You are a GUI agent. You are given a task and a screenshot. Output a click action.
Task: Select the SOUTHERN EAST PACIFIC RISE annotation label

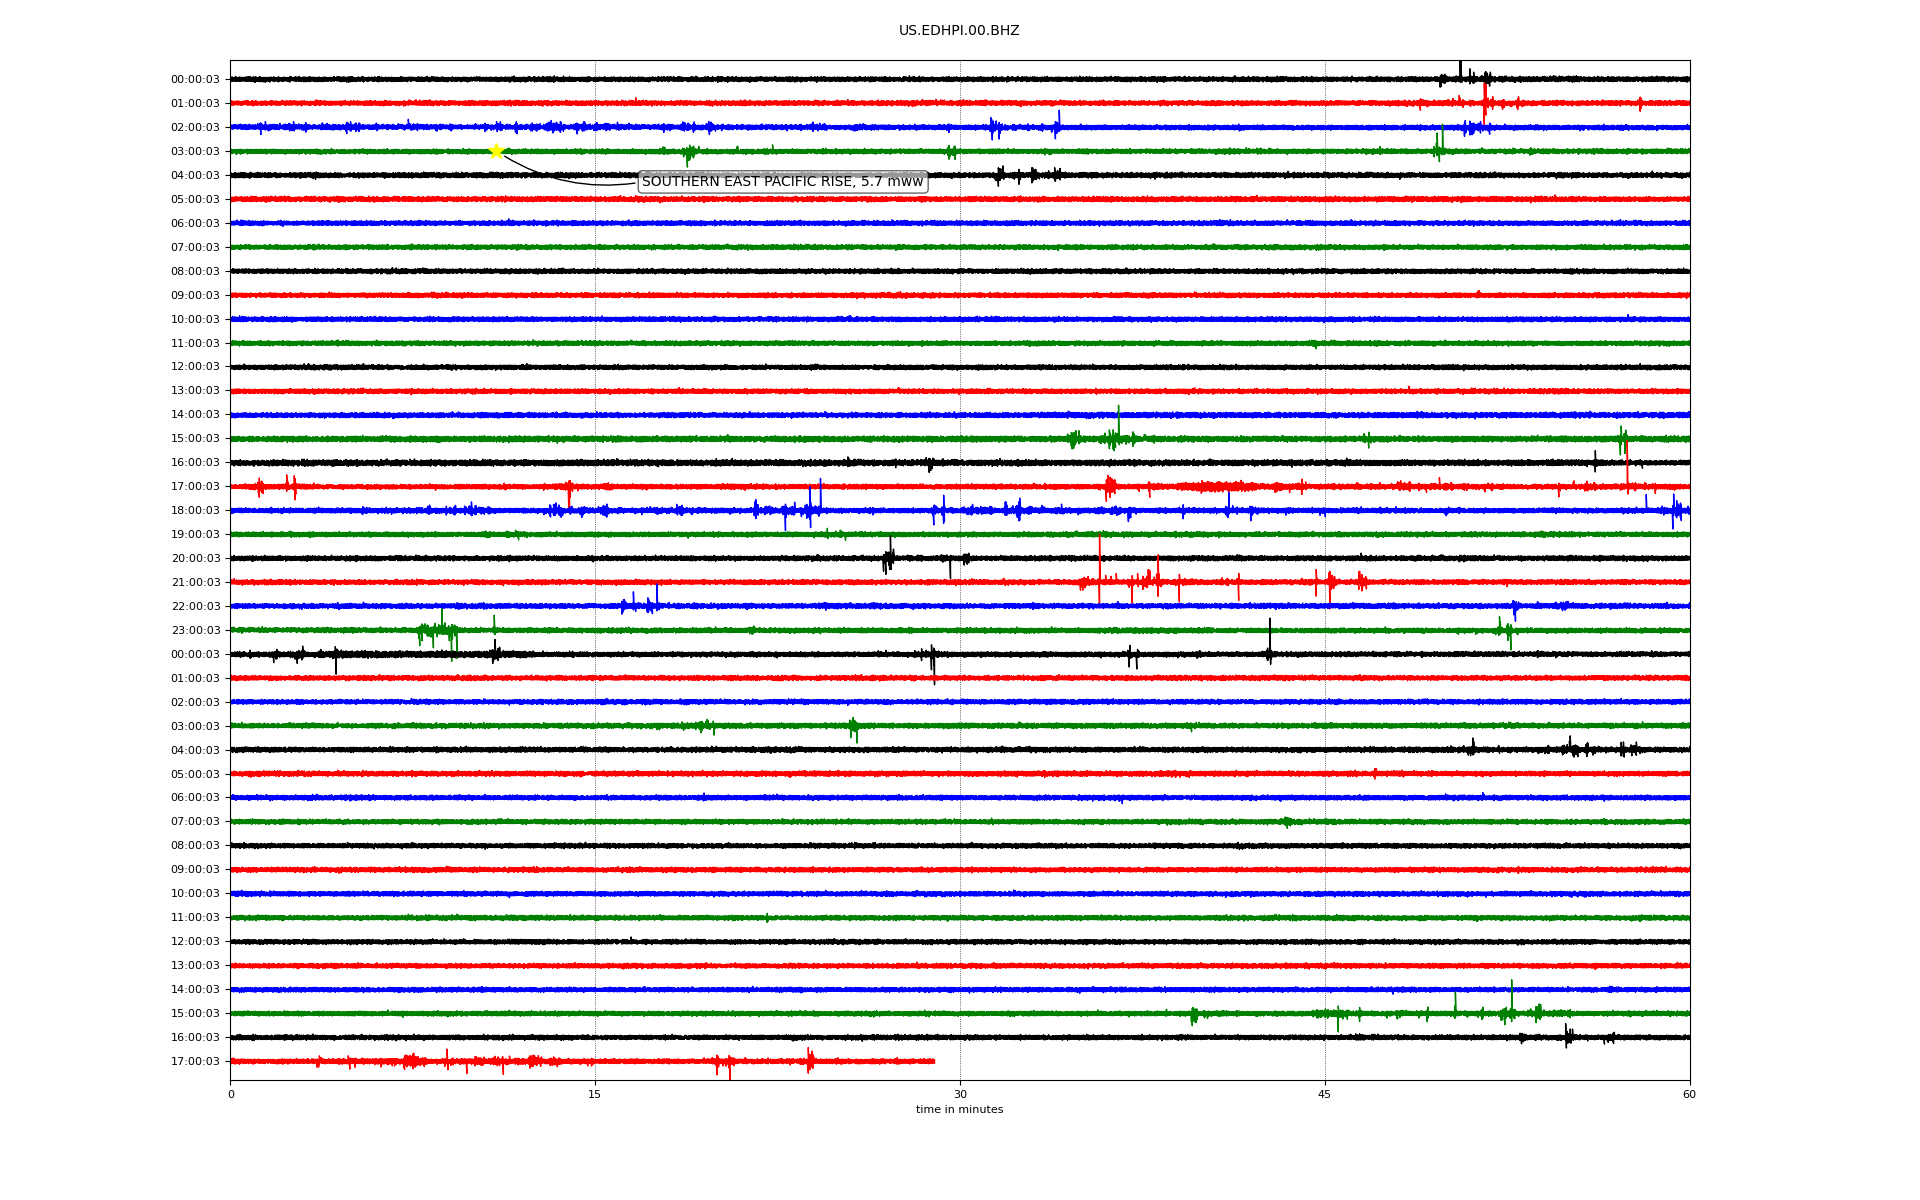coord(783,181)
